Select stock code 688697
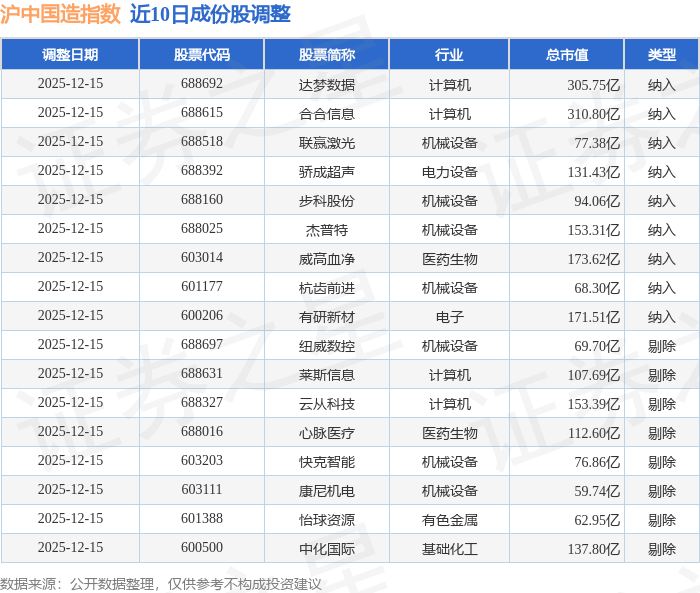Image resolution: width=700 pixels, height=593 pixels. tap(202, 345)
